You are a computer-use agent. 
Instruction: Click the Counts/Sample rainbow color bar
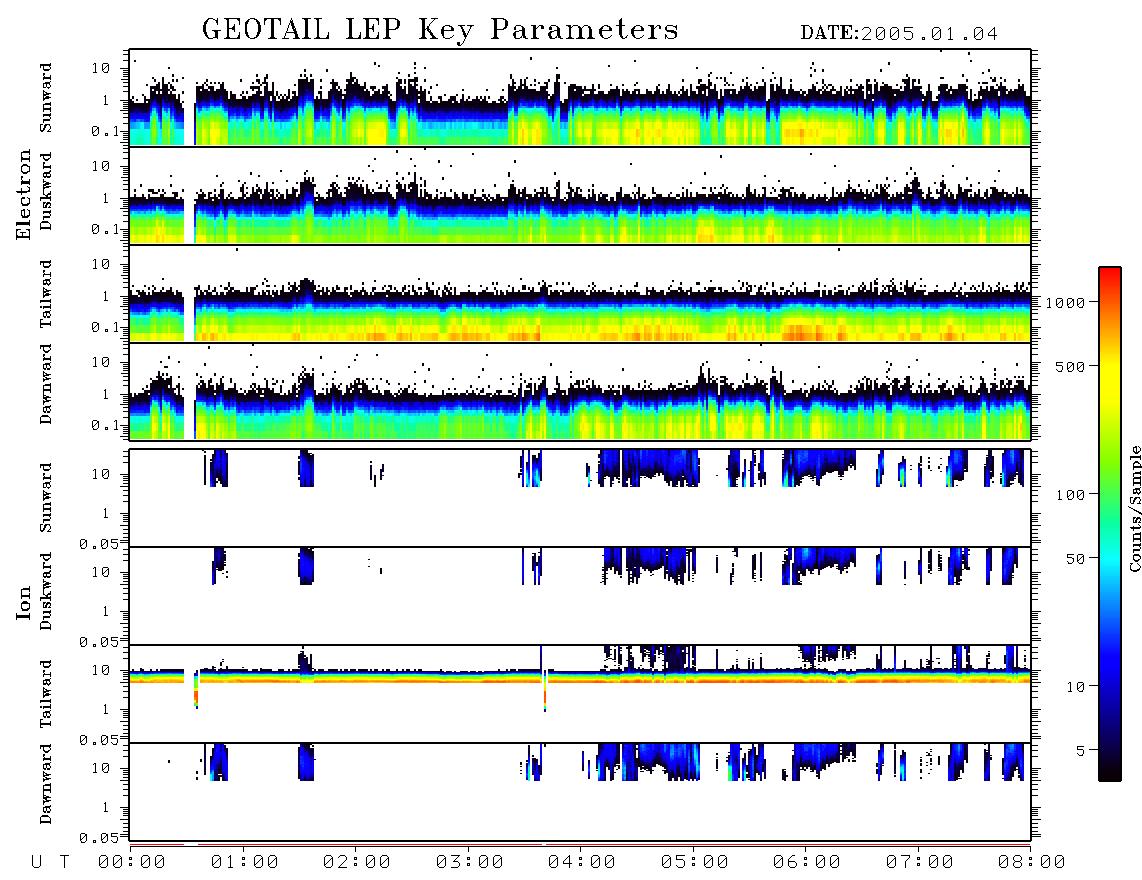[1110, 524]
